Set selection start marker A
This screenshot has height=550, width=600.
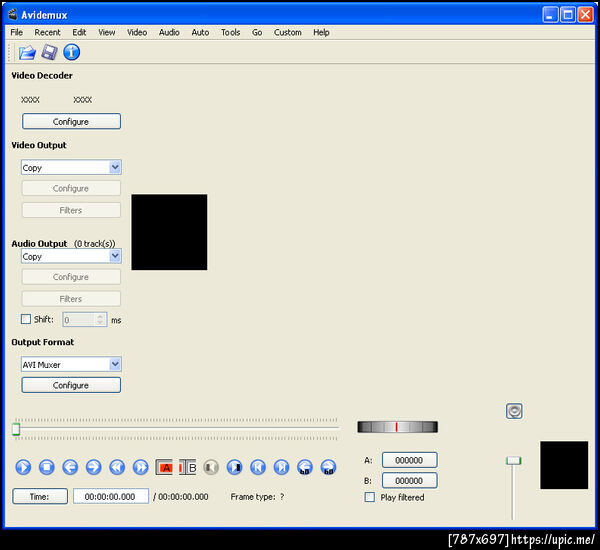[165, 467]
